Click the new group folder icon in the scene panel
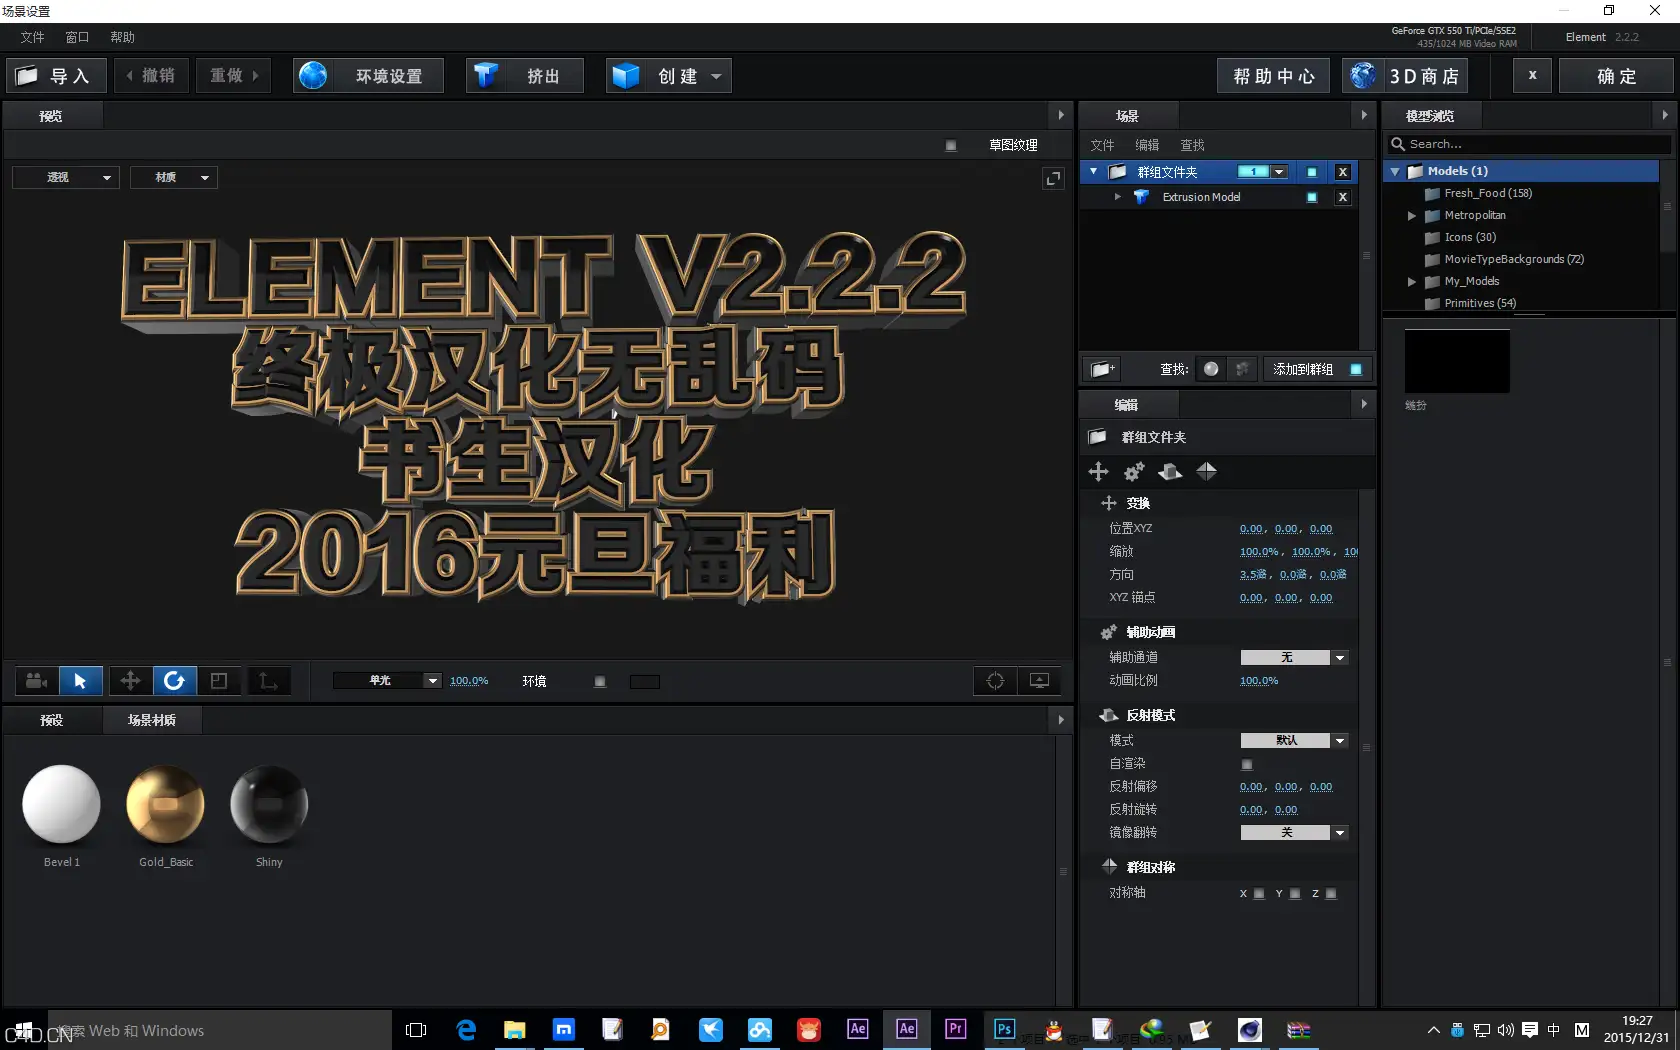Screen dimensions: 1680x1050 point(1102,369)
